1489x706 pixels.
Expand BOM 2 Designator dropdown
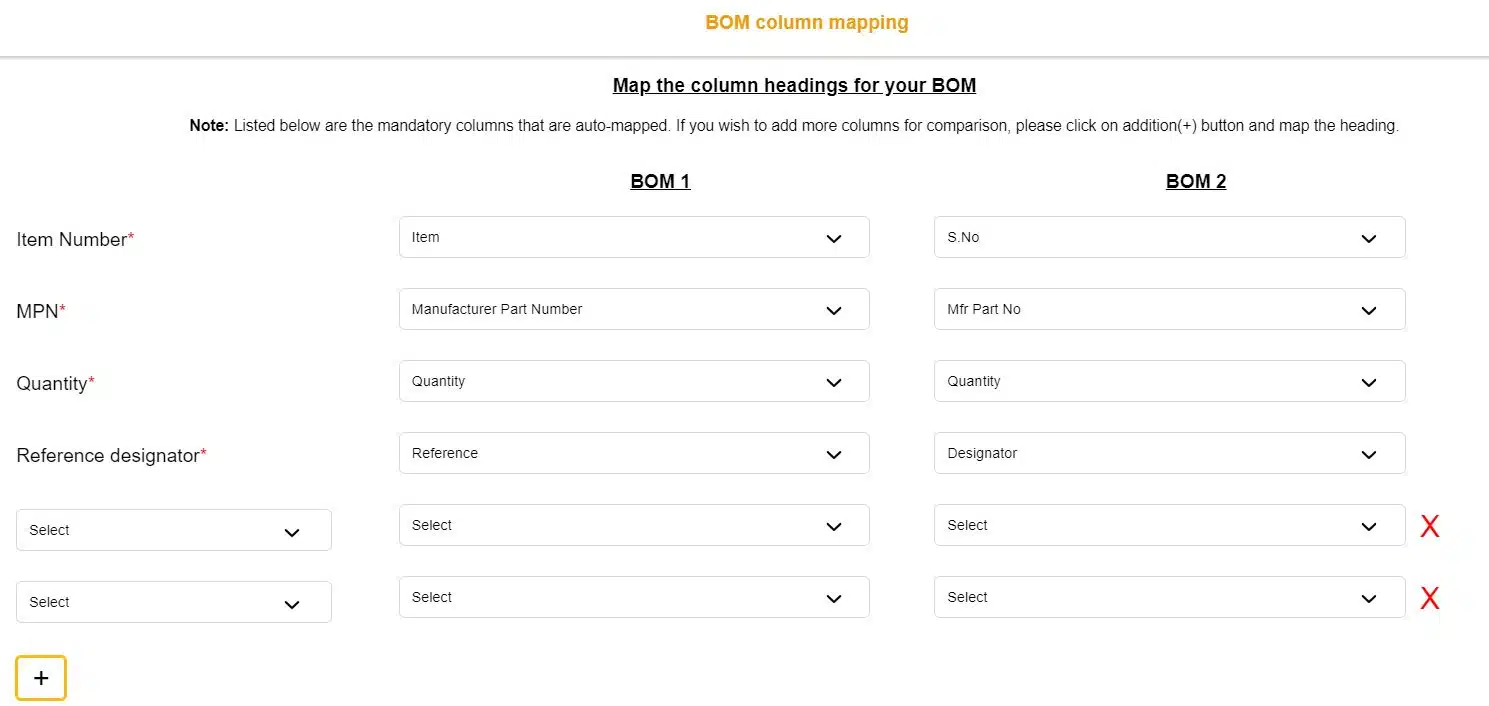coord(1169,453)
